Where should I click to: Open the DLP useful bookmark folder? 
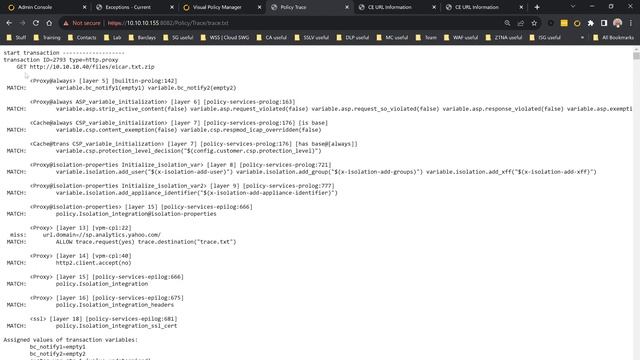click(353, 38)
